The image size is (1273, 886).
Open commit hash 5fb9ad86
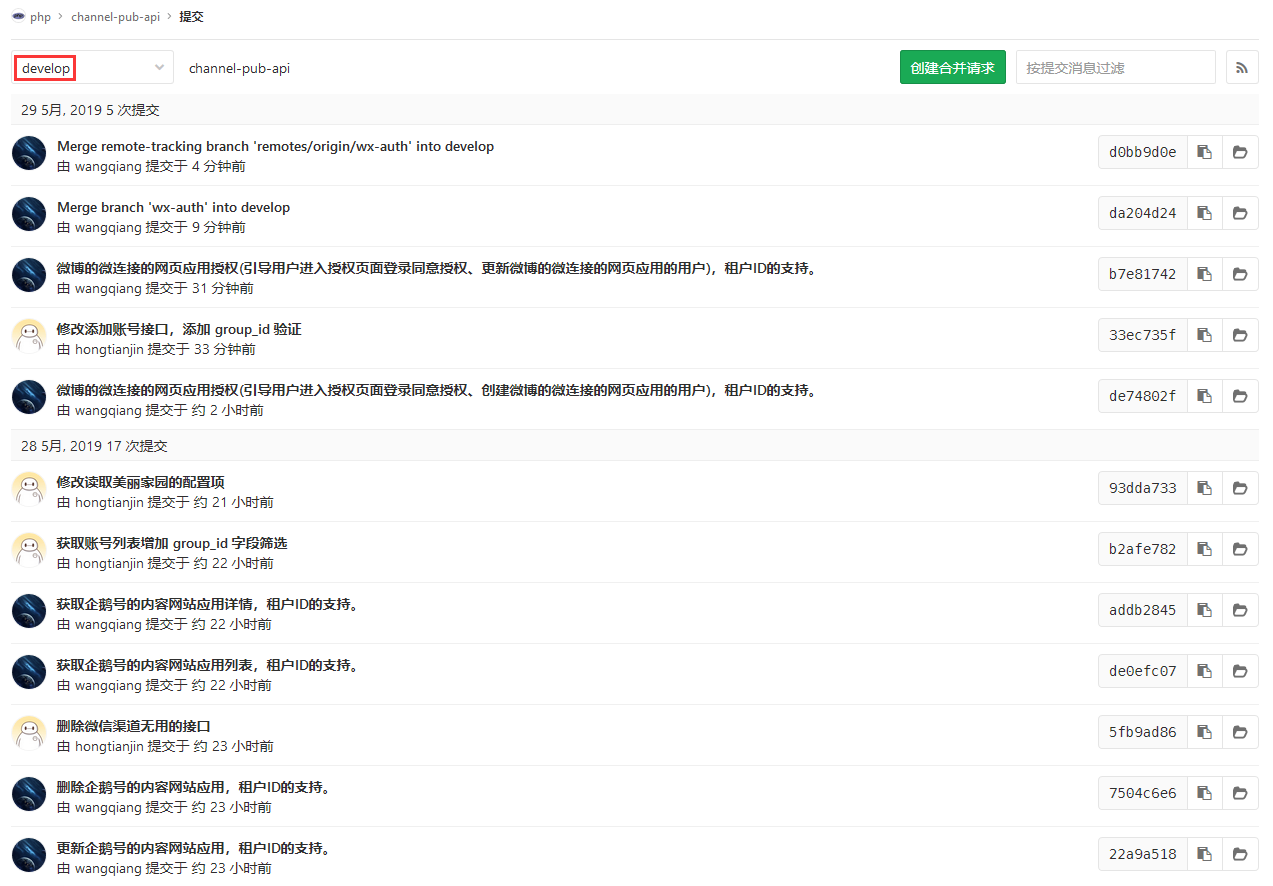pyautogui.click(x=1143, y=732)
